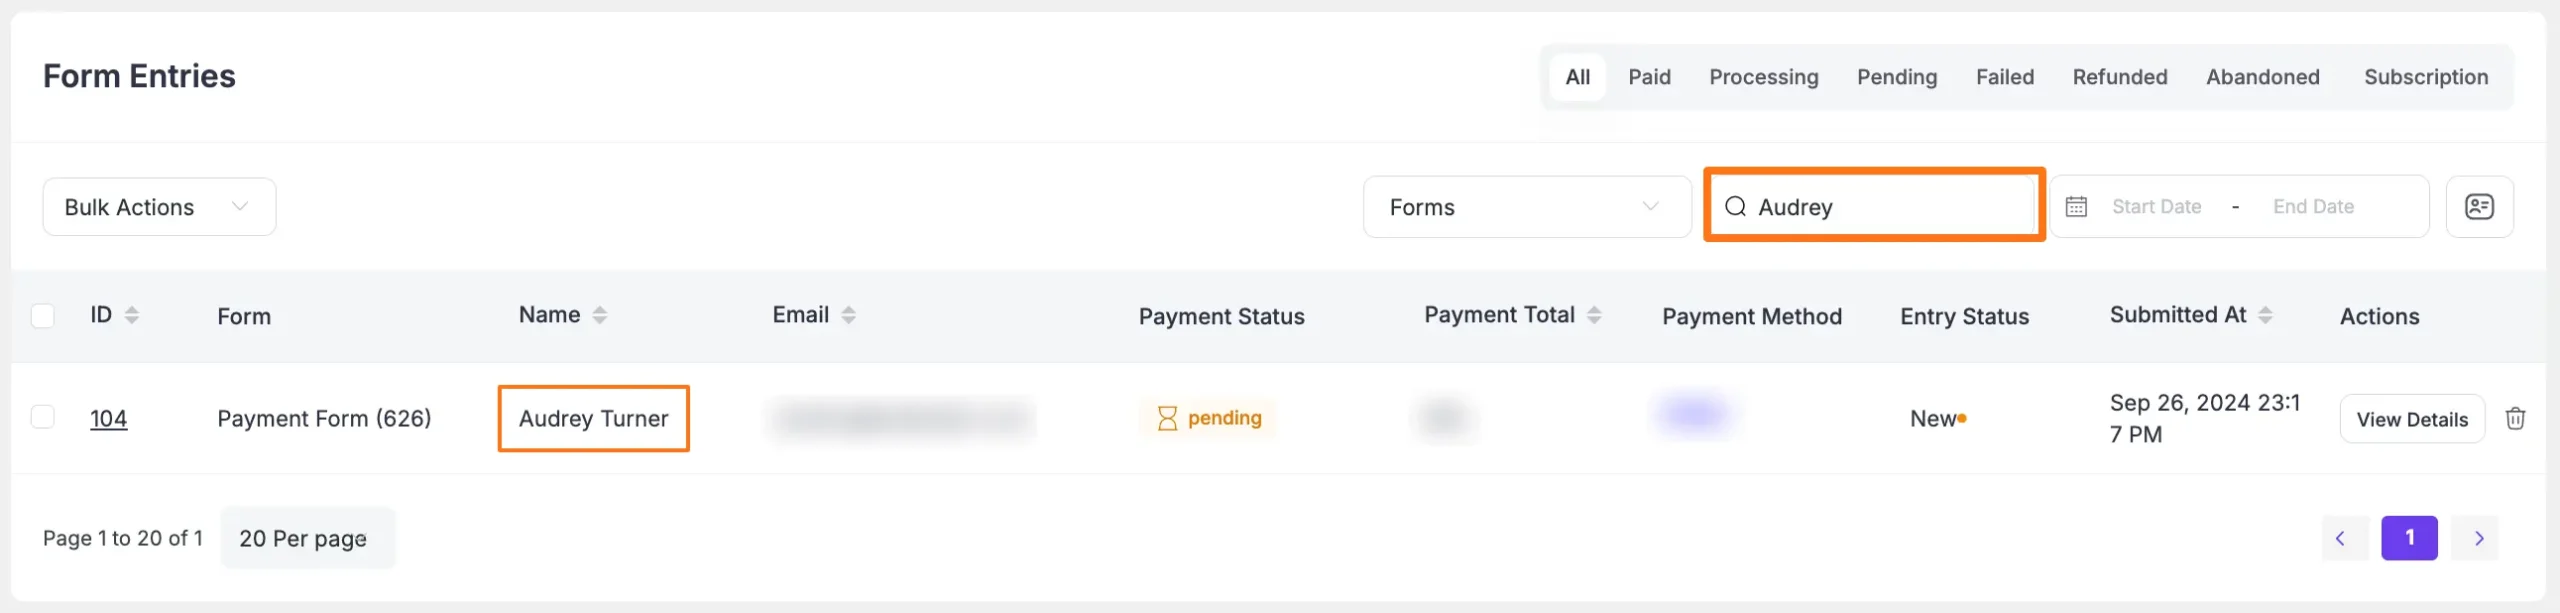Expand the Forms filter dropdown
Screen dimensions: 2560x613
1526,207
